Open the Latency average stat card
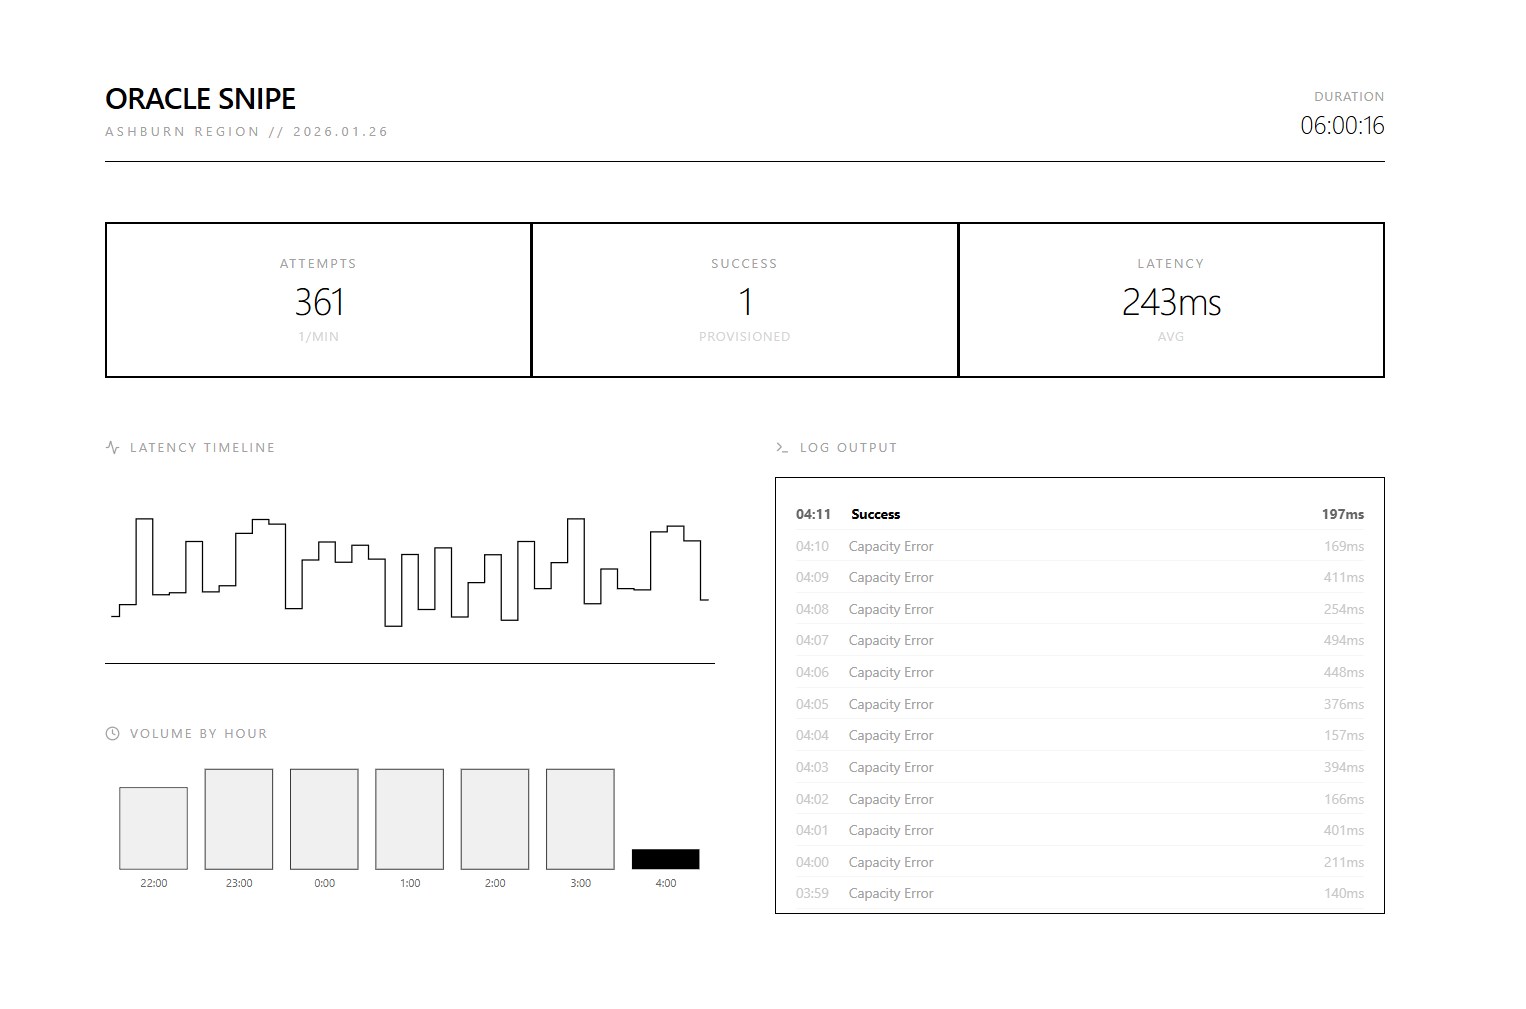 (x=1171, y=300)
